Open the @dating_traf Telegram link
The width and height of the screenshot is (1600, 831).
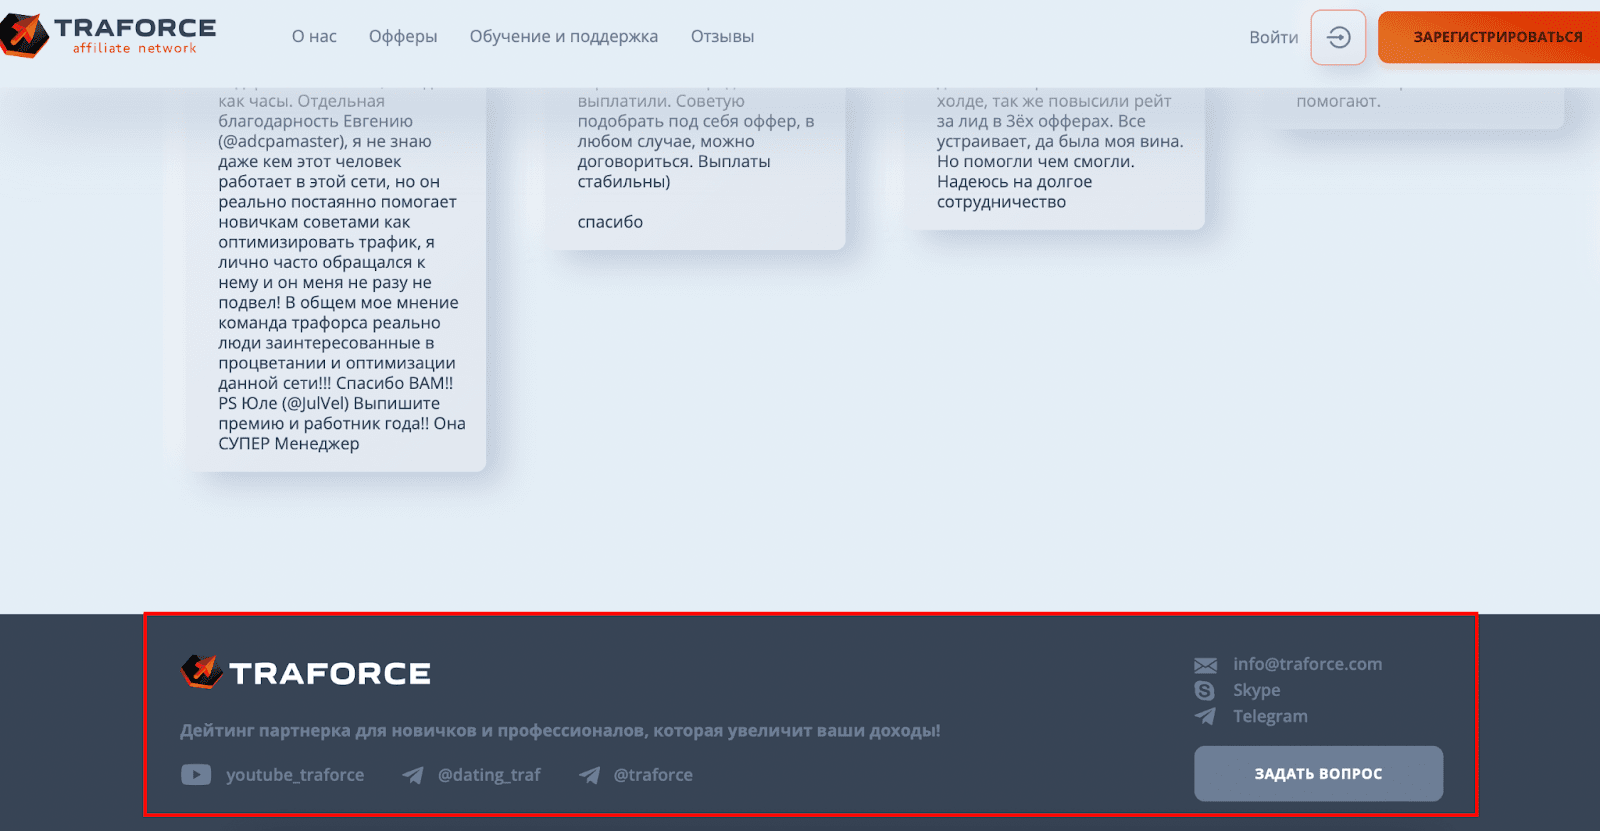(489, 775)
